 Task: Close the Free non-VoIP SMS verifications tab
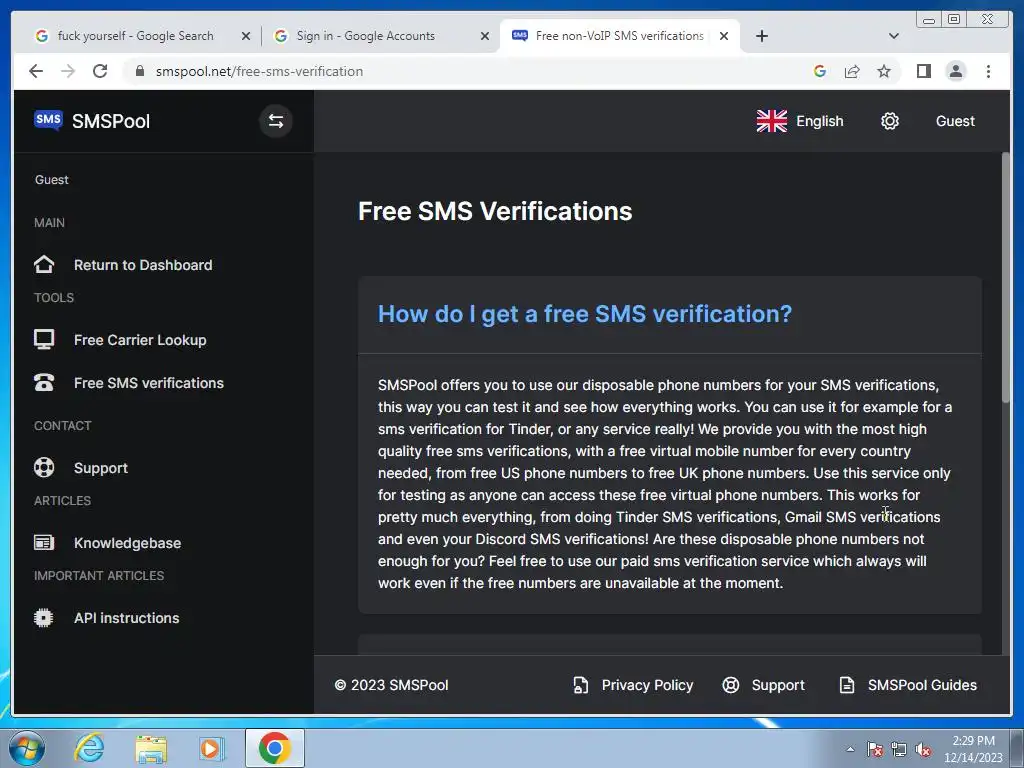[724, 36]
